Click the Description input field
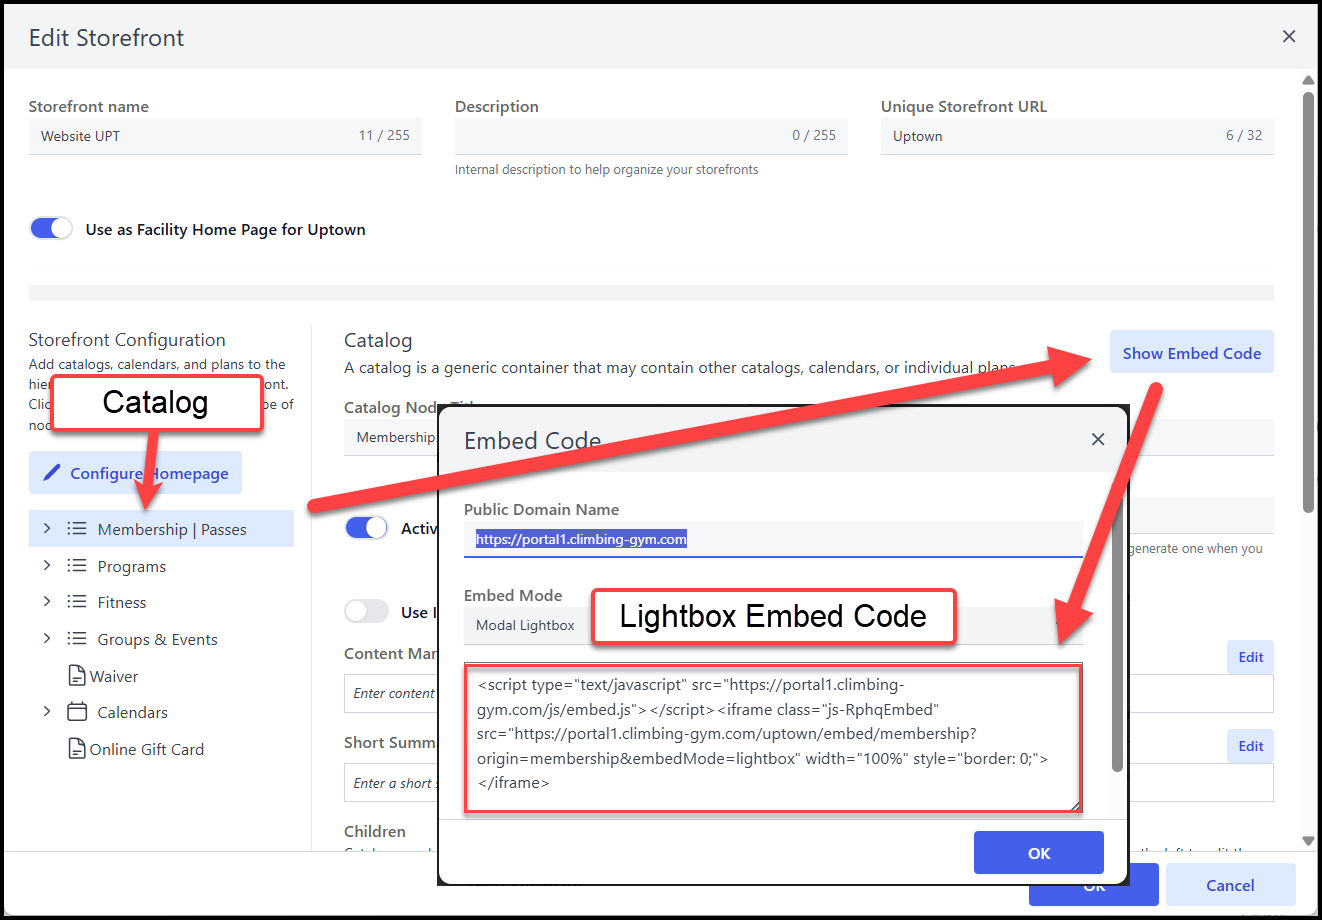 tap(651, 136)
